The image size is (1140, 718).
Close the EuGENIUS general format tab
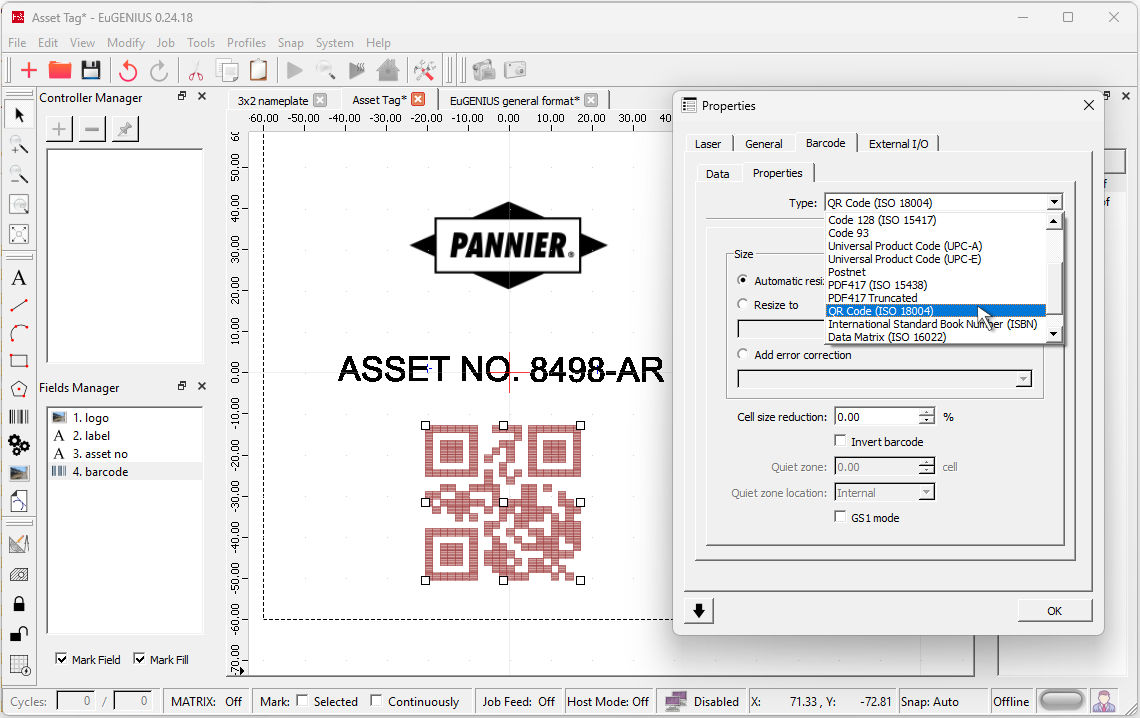coord(591,100)
